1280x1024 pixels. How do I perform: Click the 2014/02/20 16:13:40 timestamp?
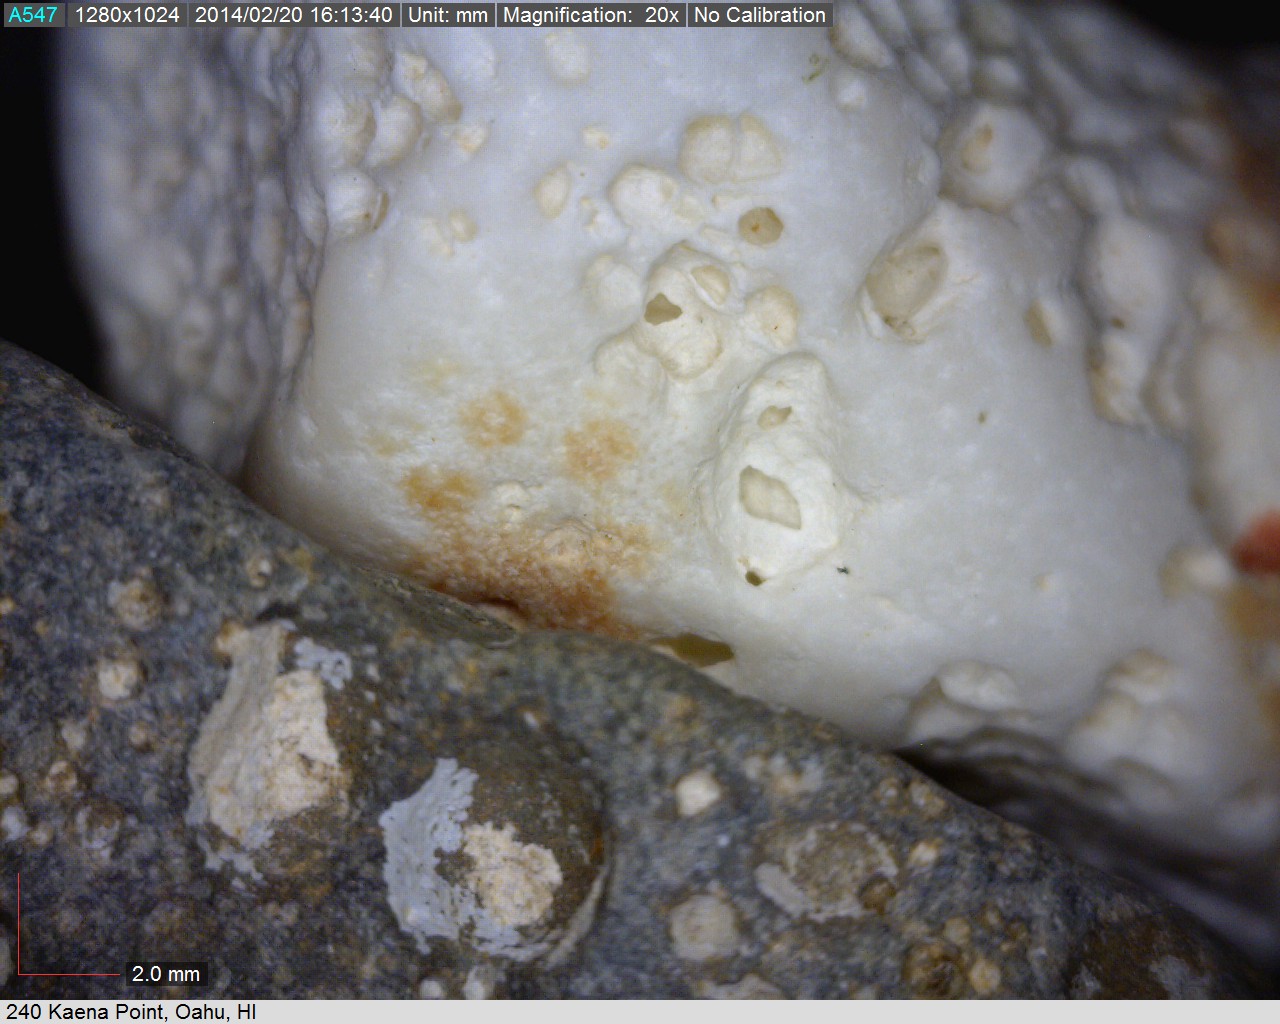coord(293,15)
